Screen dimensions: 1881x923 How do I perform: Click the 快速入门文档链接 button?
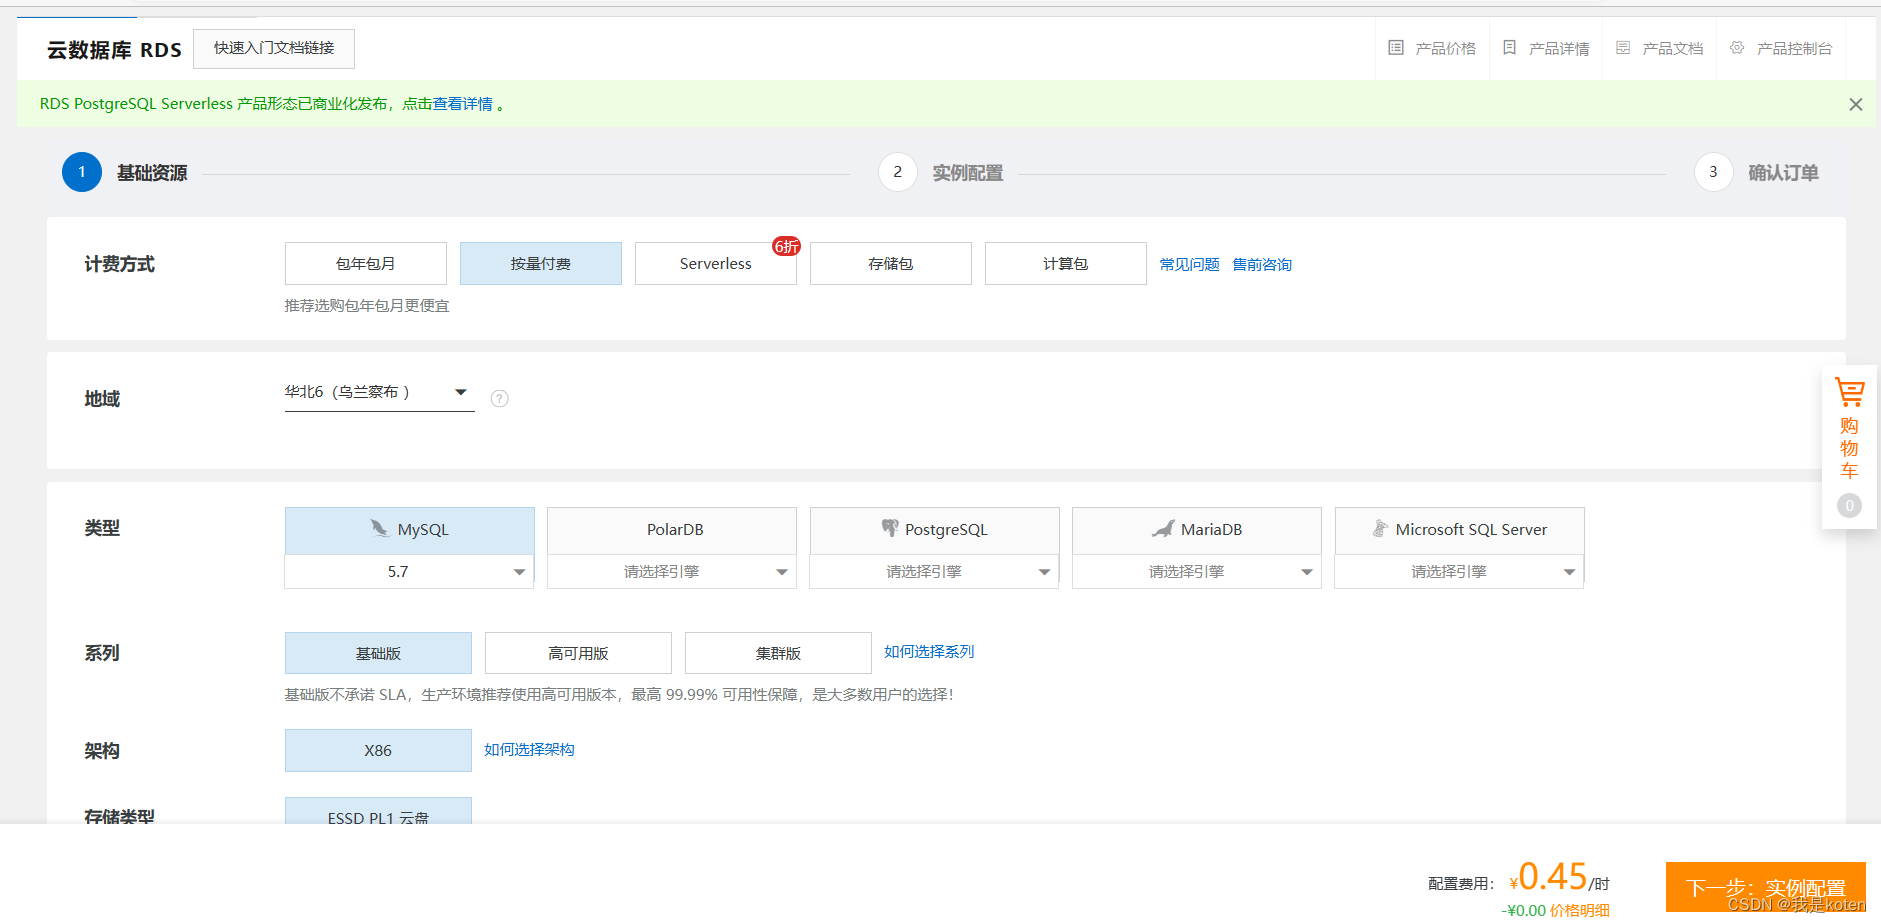click(274, 48)
